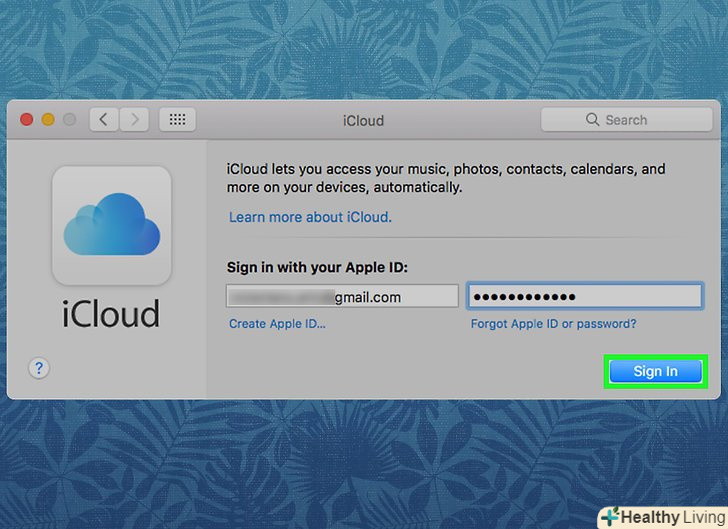Click the Apple ID email field
Screen dimensions: 728x529
tap(342, 296)
